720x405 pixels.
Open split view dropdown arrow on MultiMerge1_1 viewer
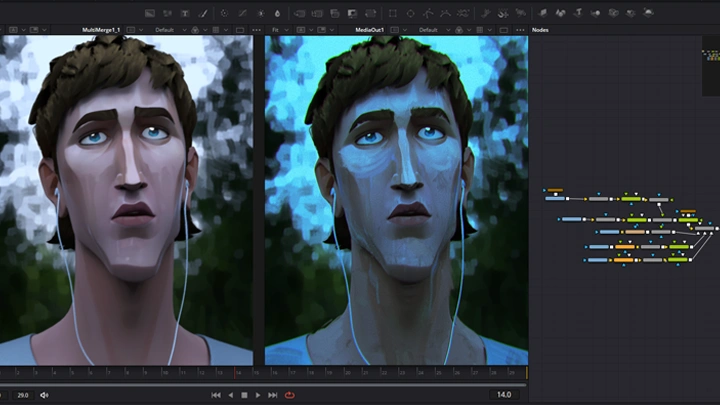tap(44, 30)
